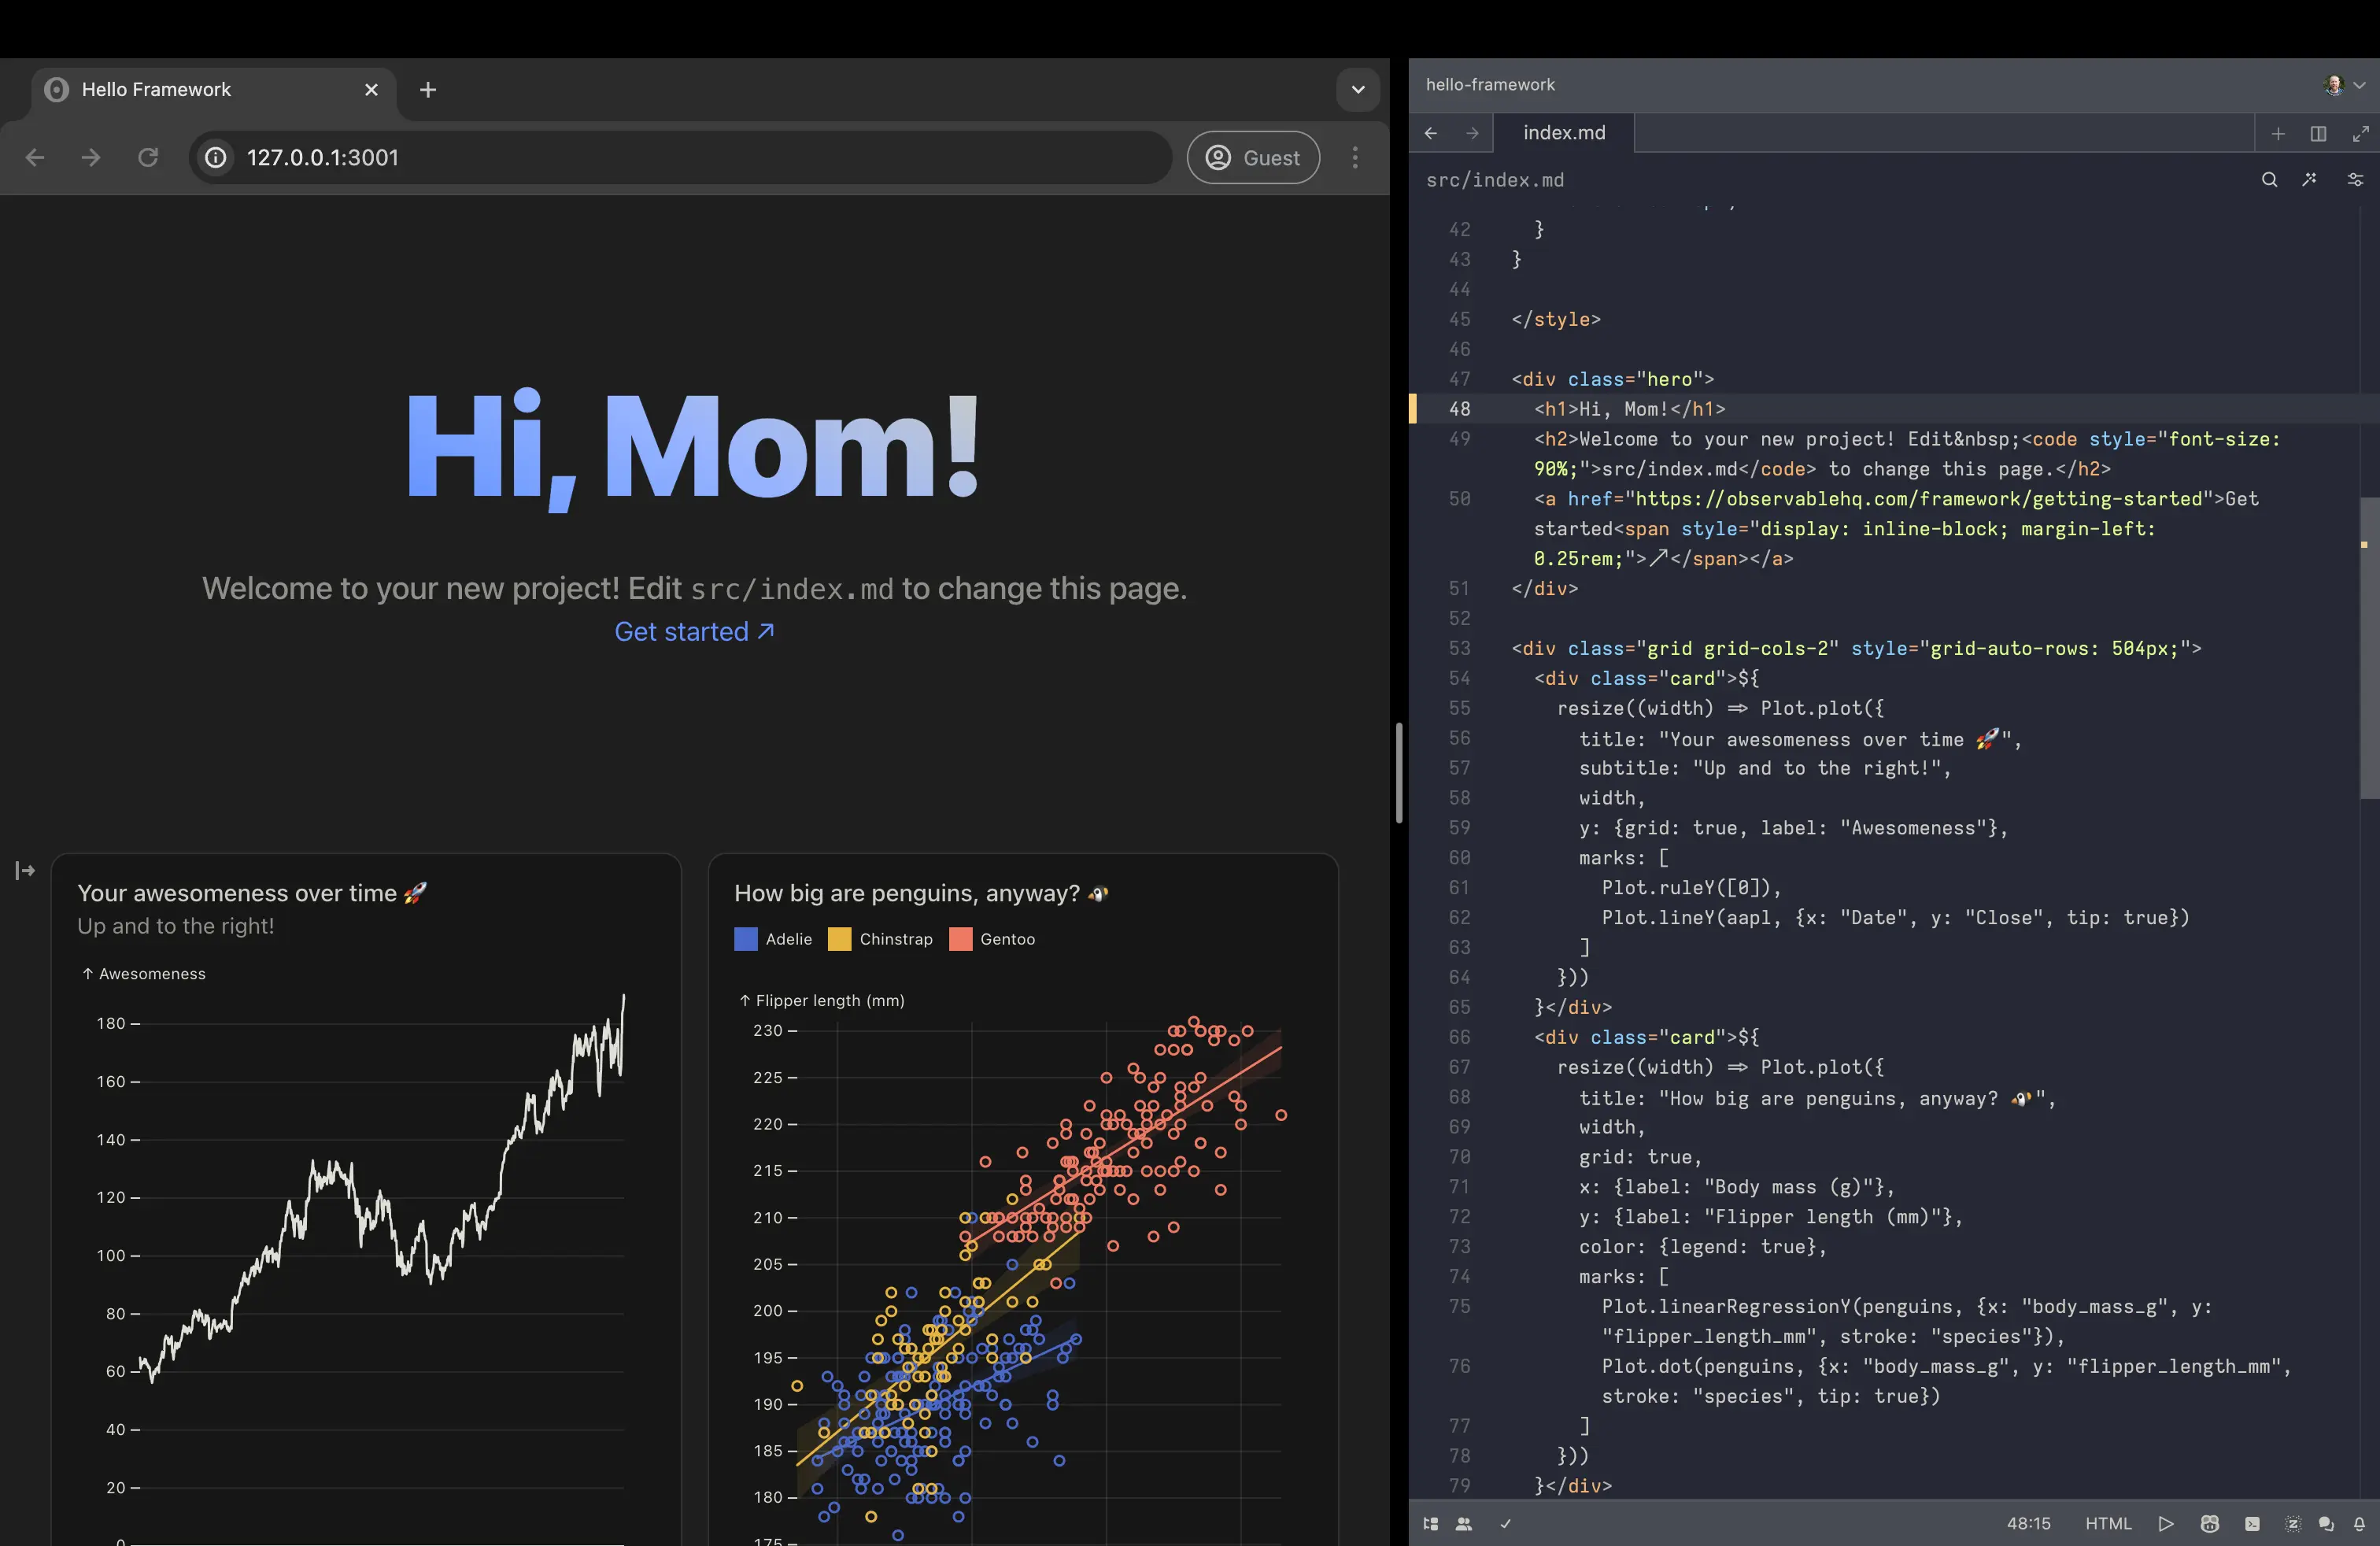
Task: Expand the page sidebar toggle arrow
Action: pos(25,871)
